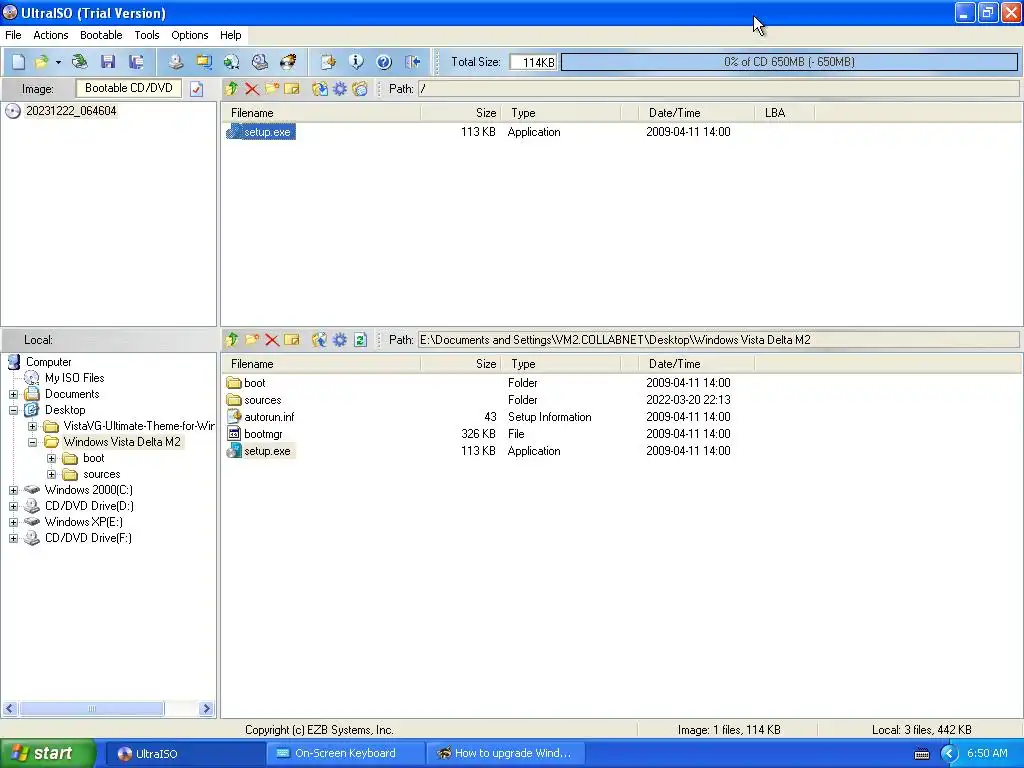Open the Bootable menu
Image resolution: width=1024 pixels, height=768 pixels.
tap(101, 35)
